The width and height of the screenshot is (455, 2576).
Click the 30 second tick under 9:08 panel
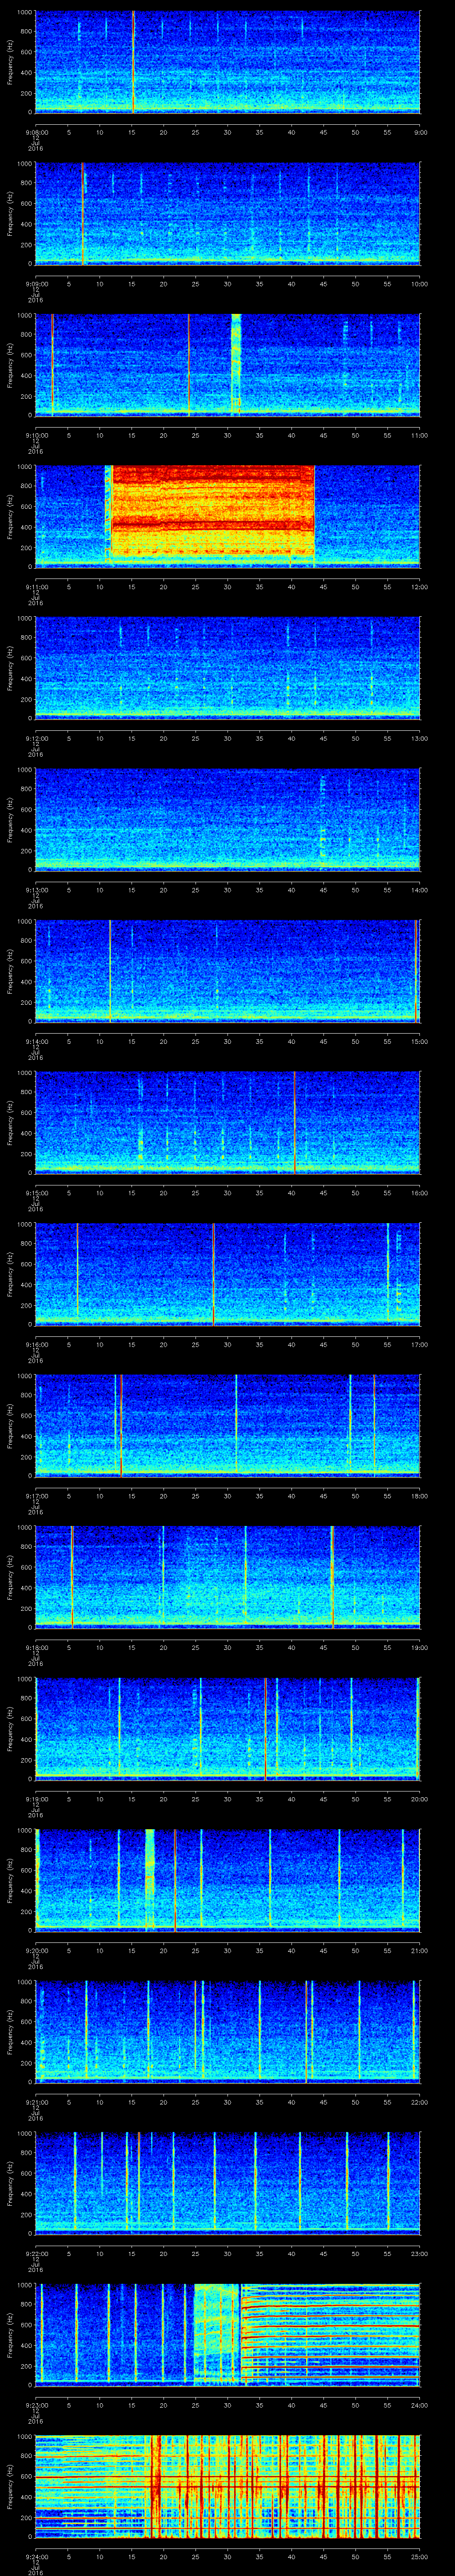pyautogui.click(x=228, y=132)
